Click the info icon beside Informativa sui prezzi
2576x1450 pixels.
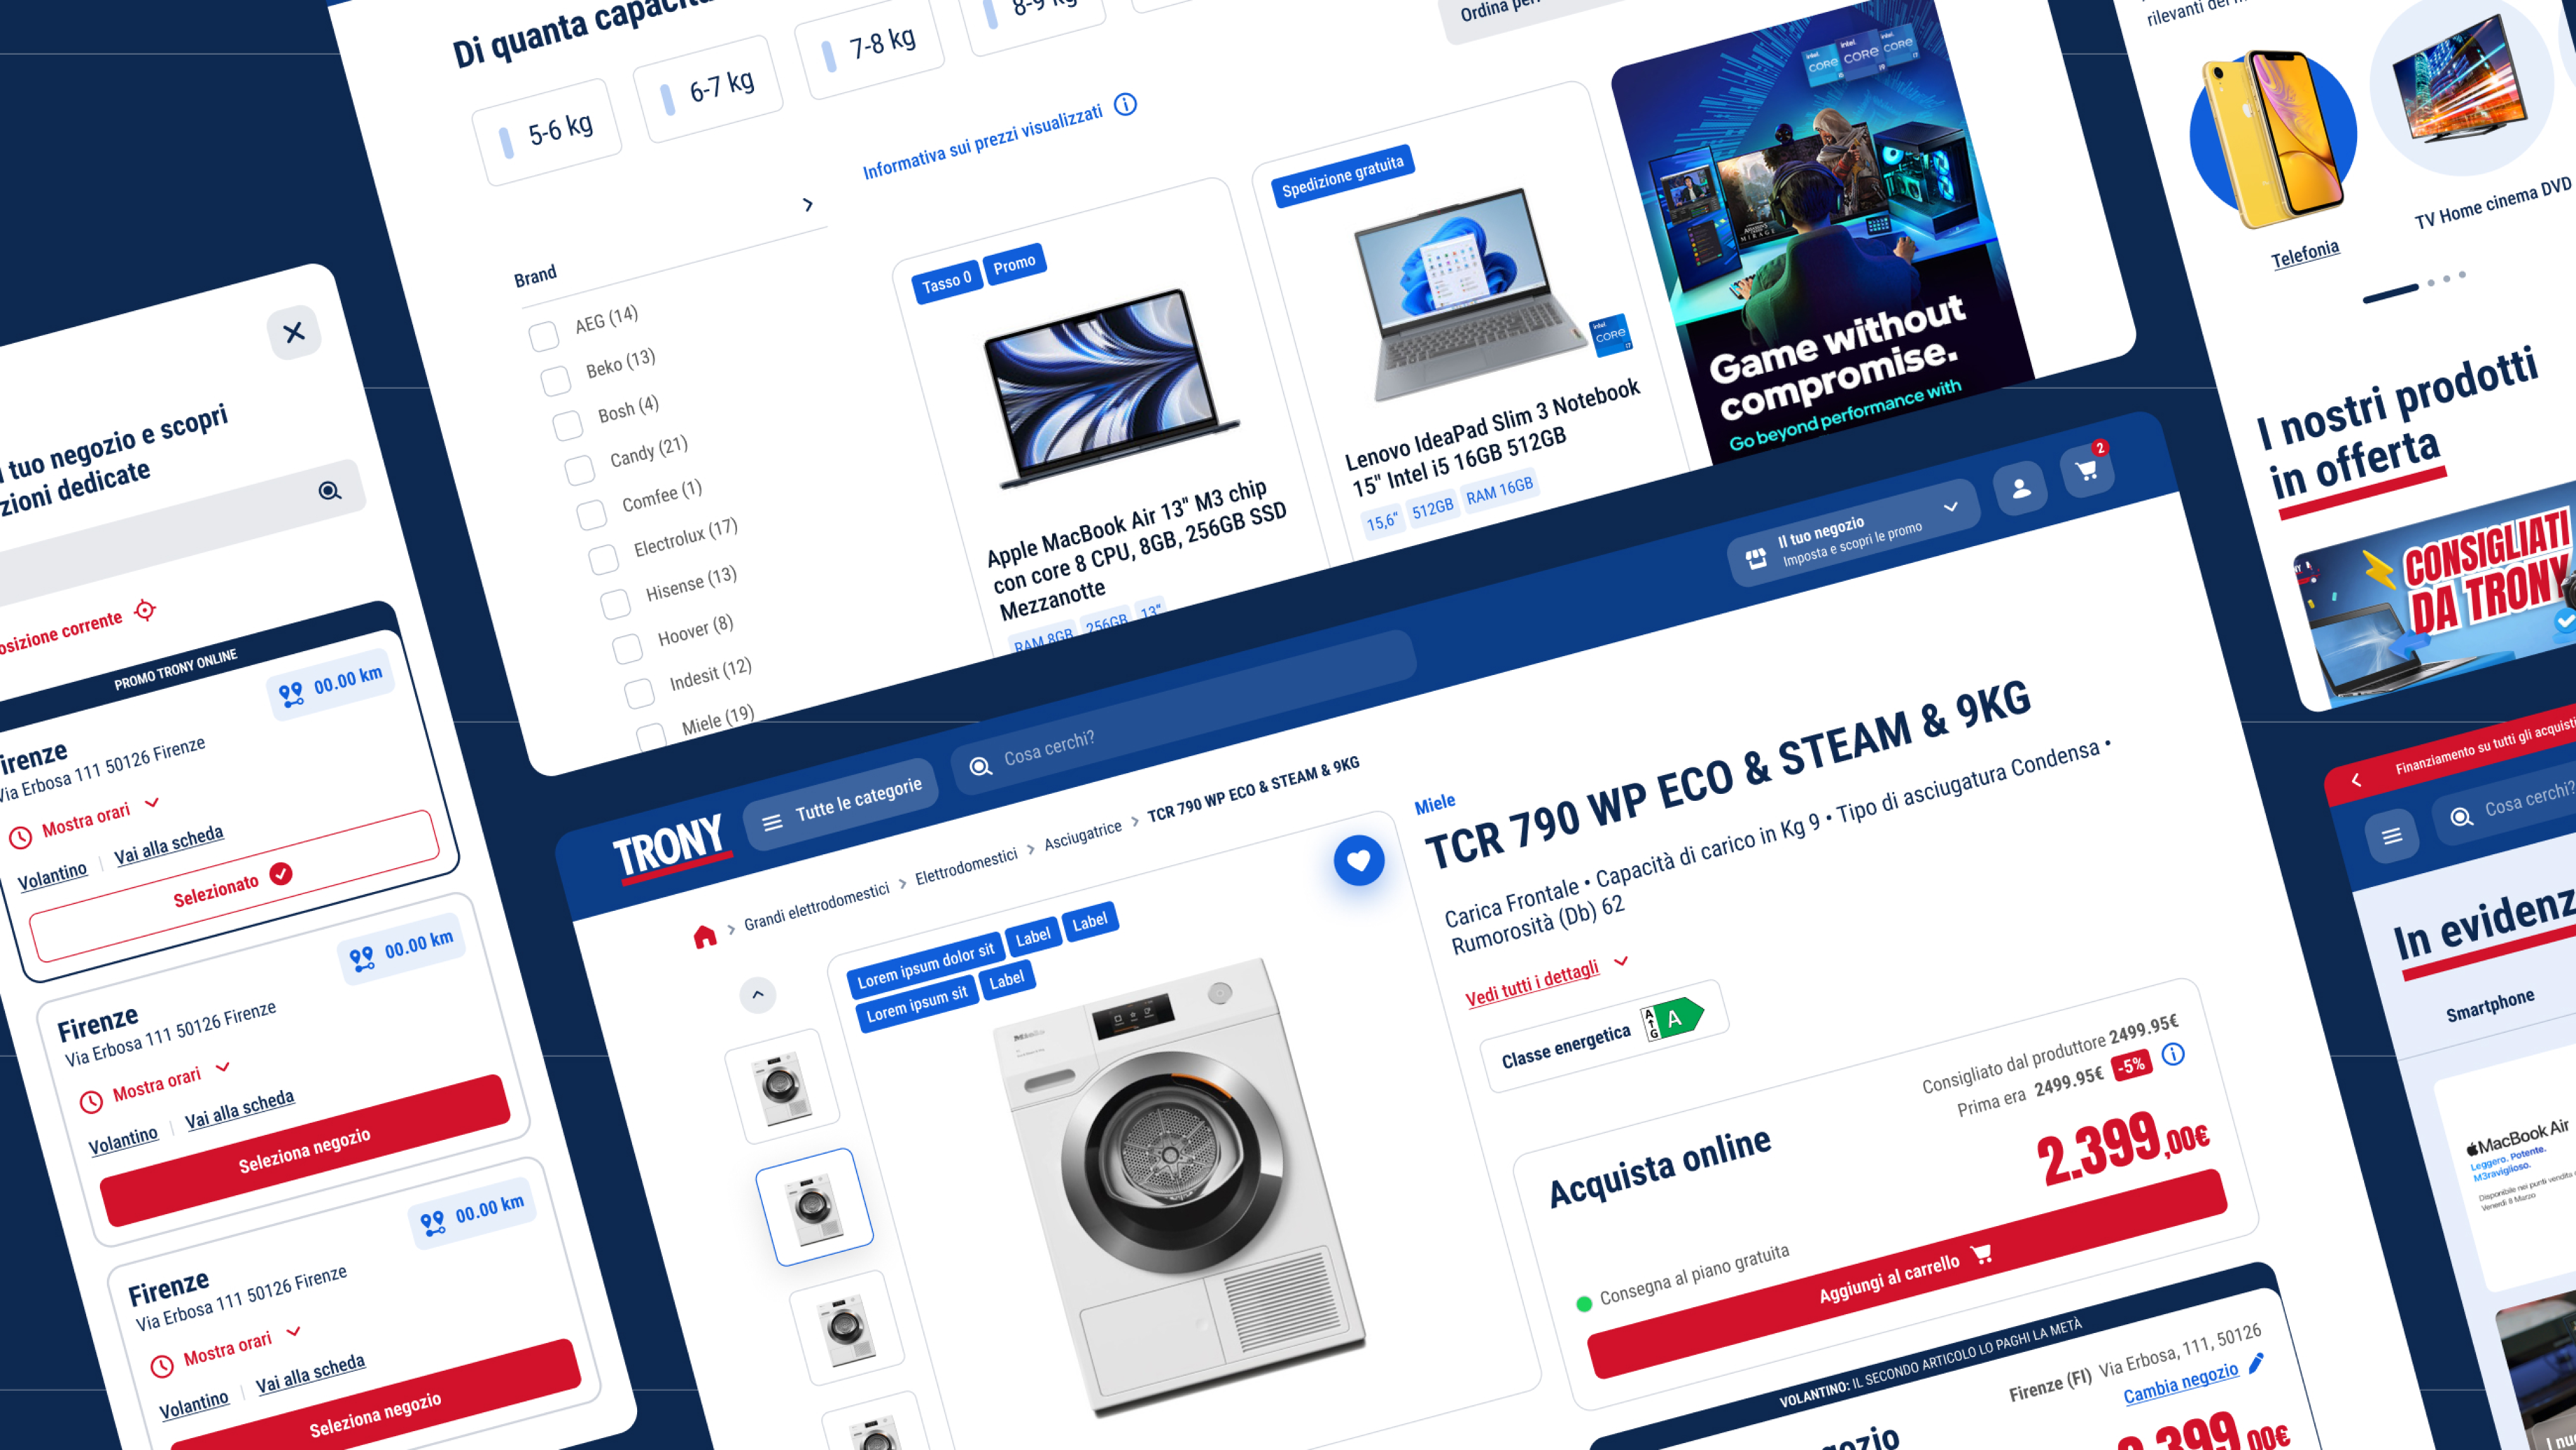(1125, 105)
